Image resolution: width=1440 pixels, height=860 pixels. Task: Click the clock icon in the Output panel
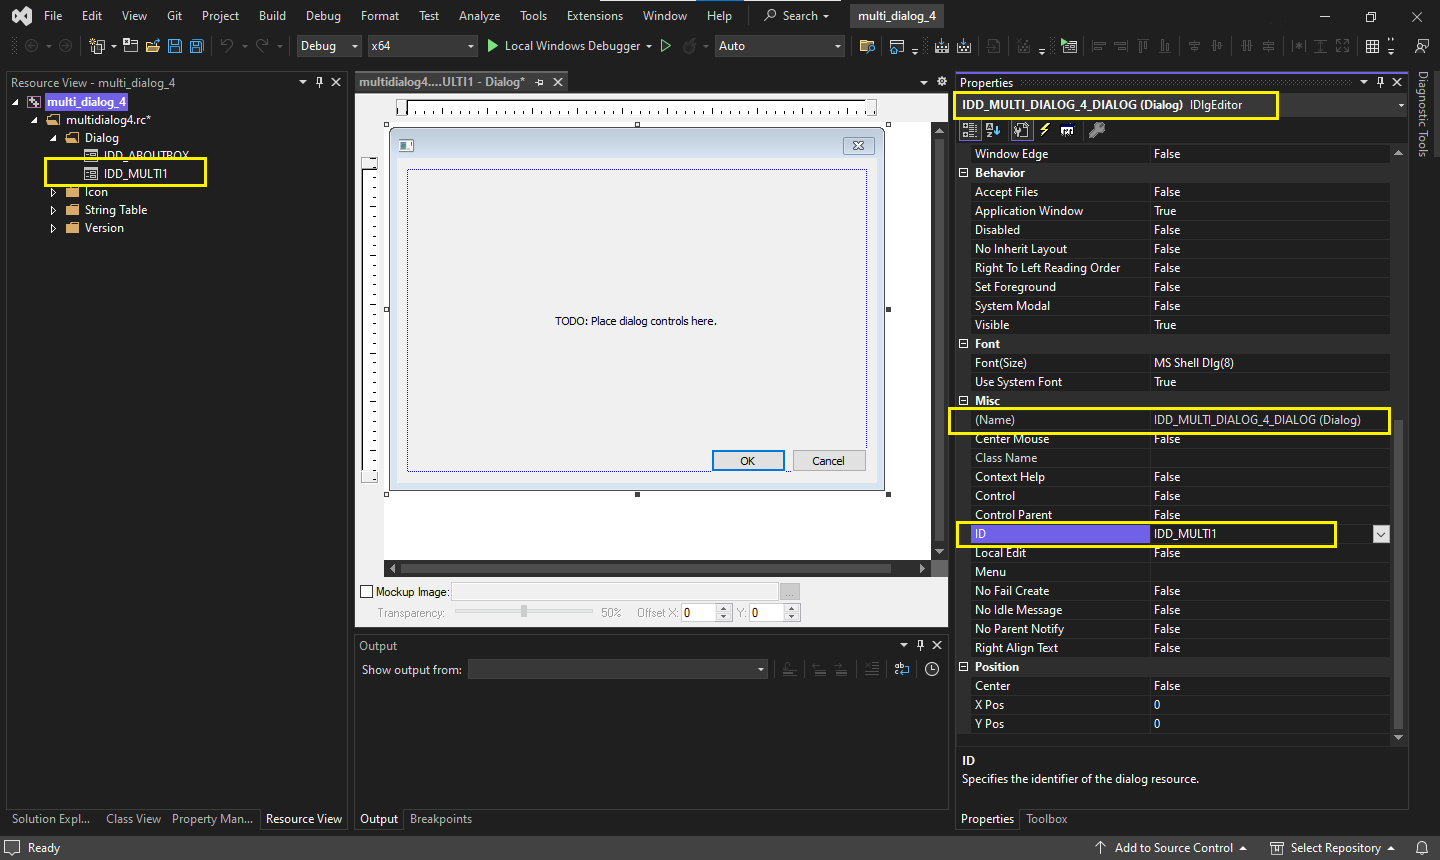click(932, 670)
